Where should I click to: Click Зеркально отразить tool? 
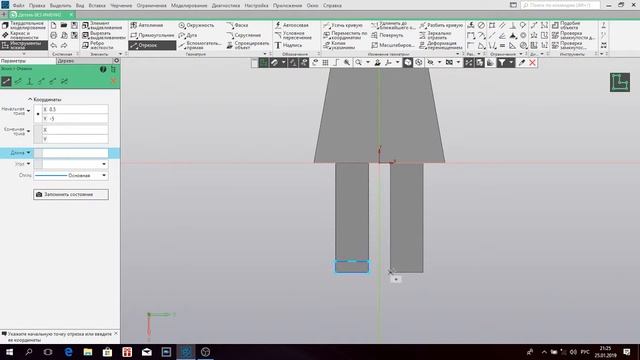[436, 36]
